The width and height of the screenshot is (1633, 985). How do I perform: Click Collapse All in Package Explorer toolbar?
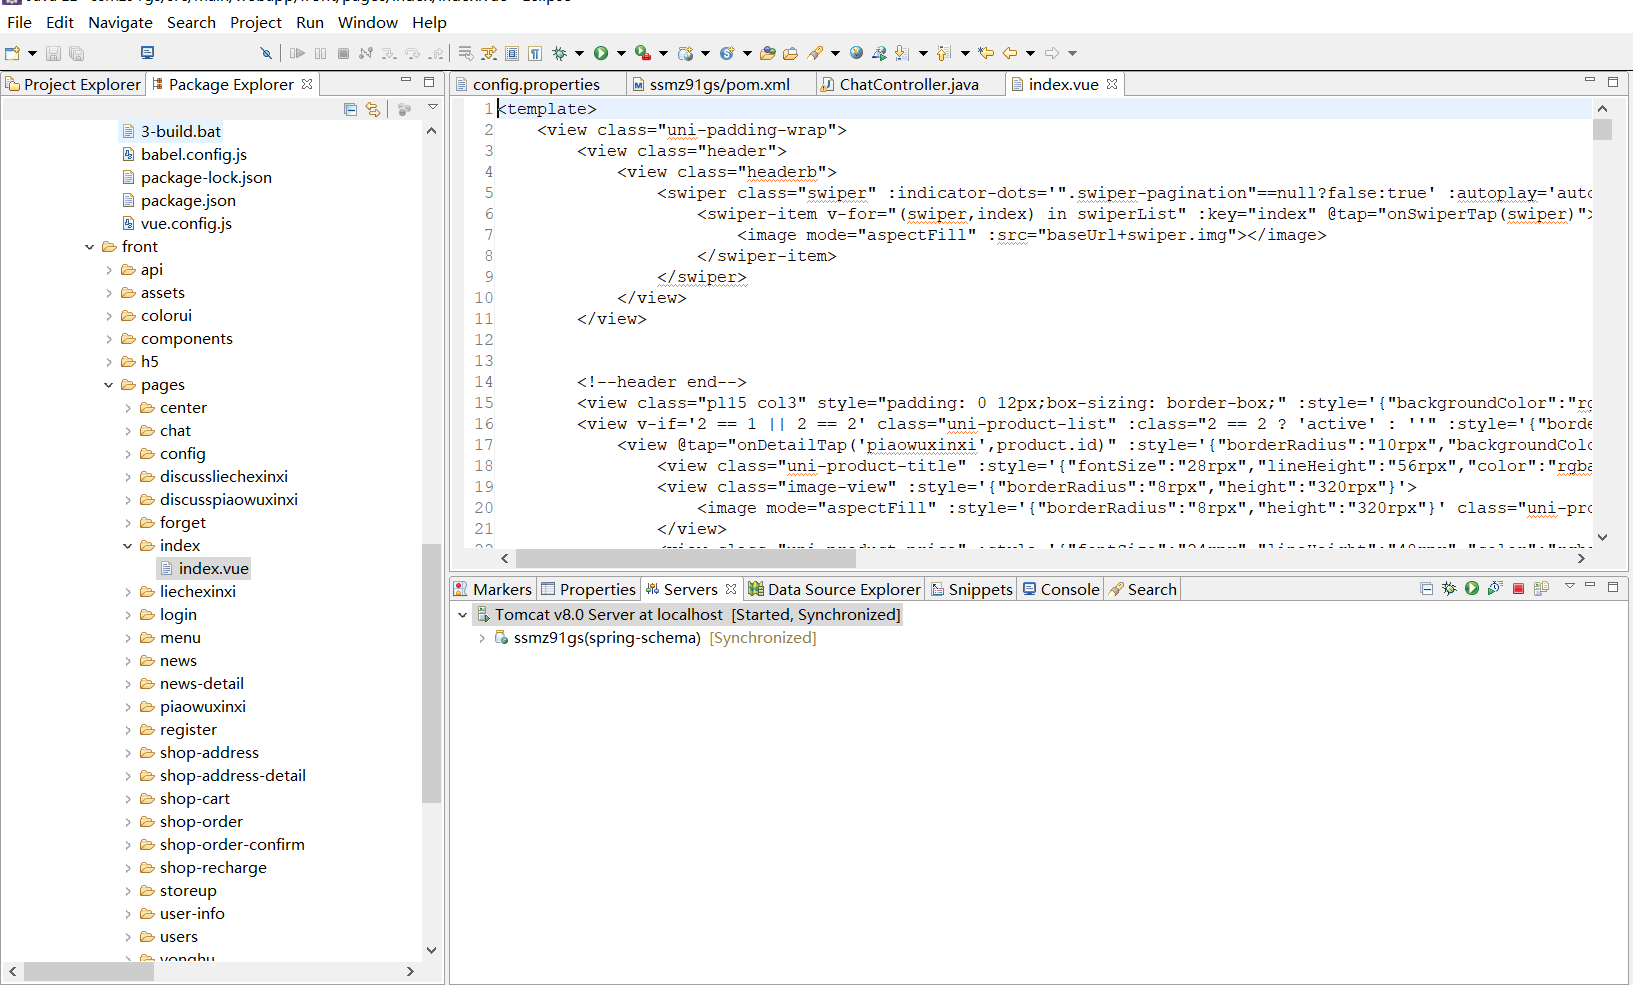click(350, 109)
